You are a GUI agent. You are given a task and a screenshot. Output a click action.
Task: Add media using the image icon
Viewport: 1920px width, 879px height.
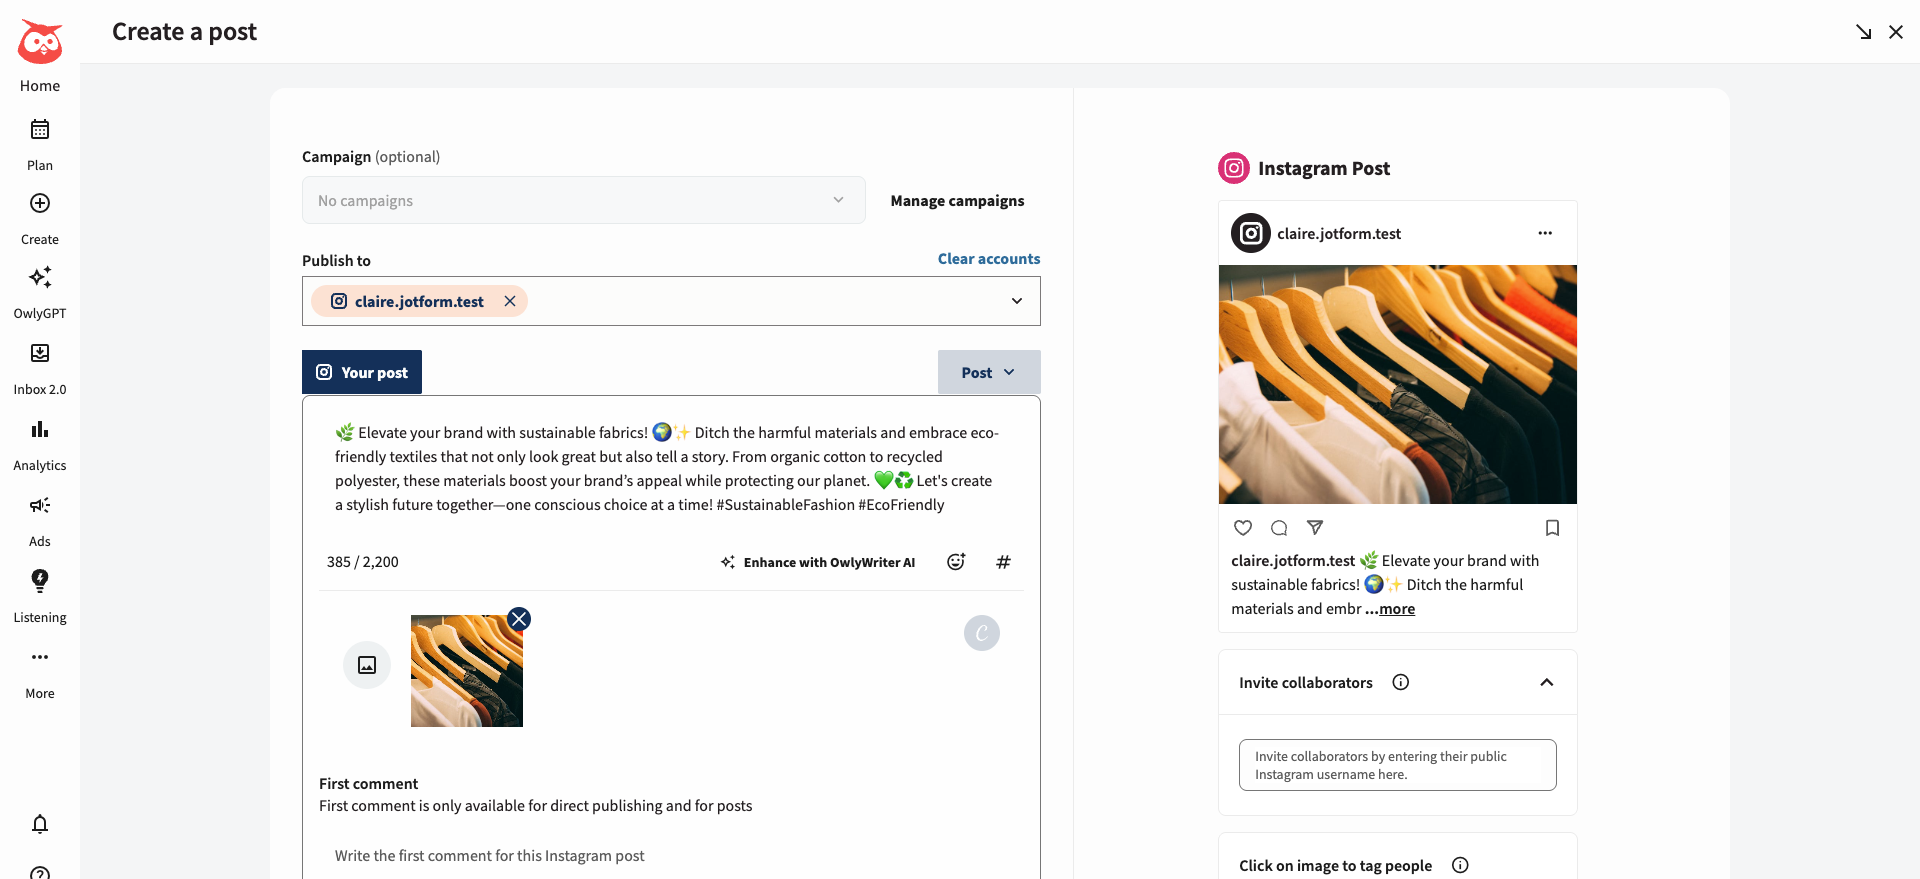[367, 664]
